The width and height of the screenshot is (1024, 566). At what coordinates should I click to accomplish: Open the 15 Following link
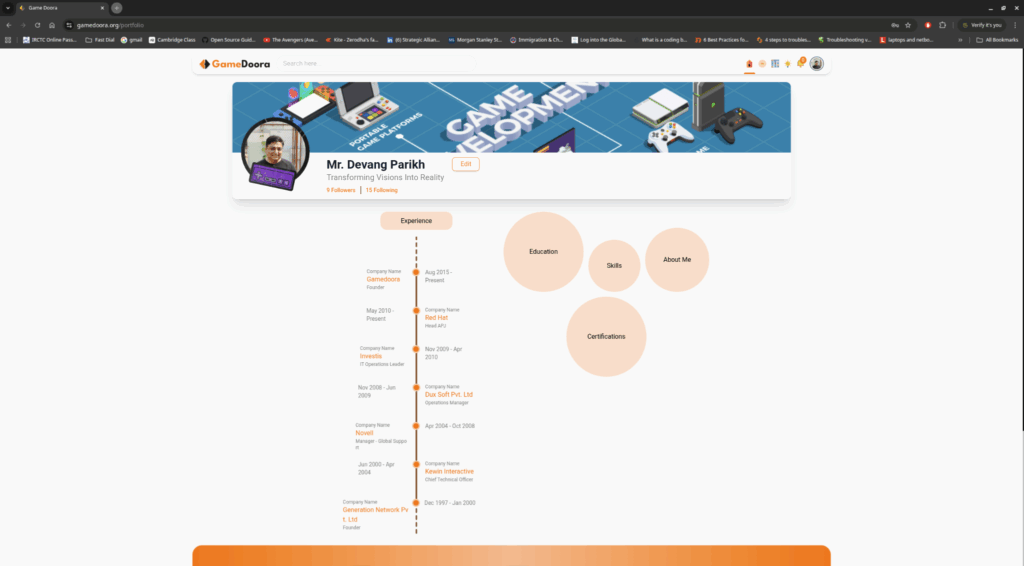coord(381,190)
